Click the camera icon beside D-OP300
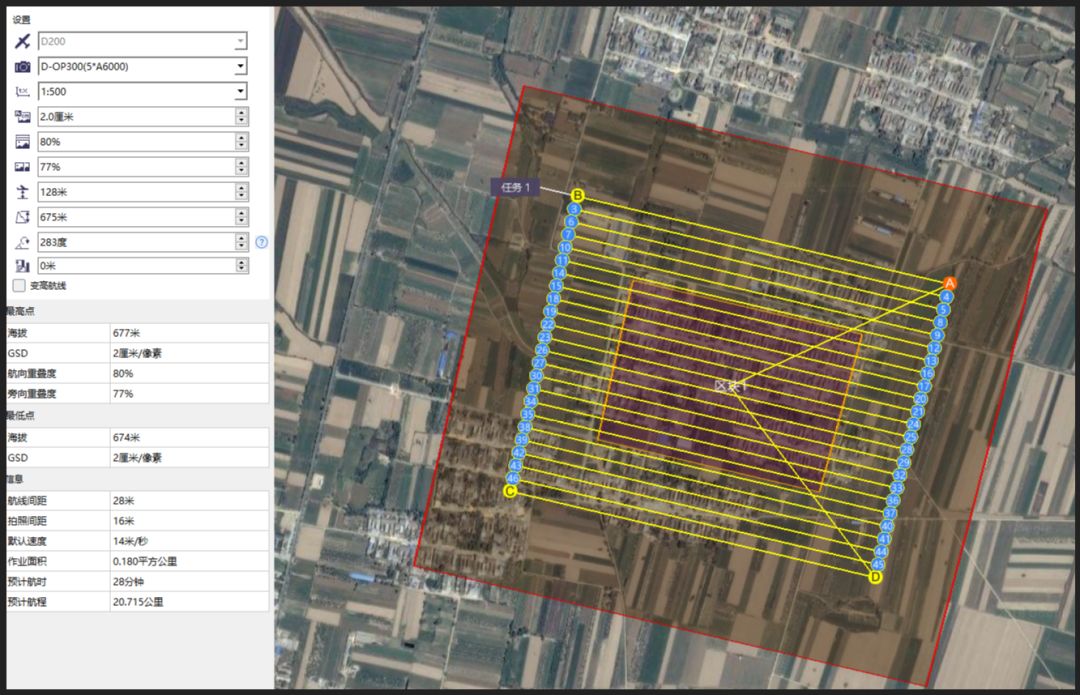The width and height of the screenshot is (1080, 695). (x=21, y=67)
